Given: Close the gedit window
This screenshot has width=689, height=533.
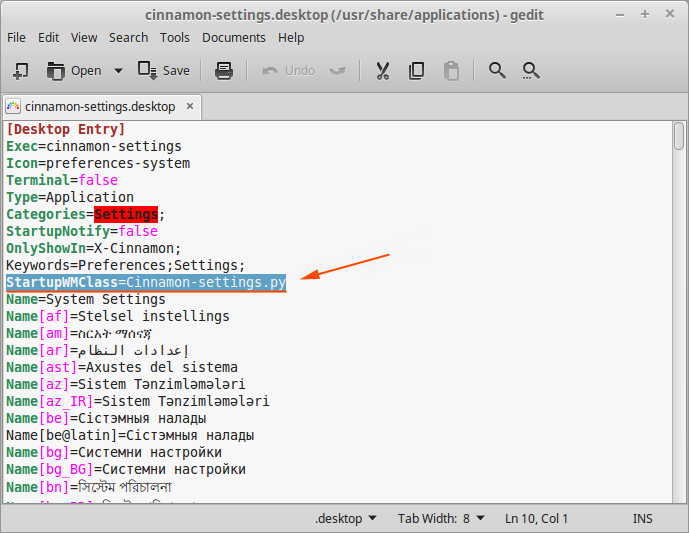Looking at the screenshot, I should point(670,15).
